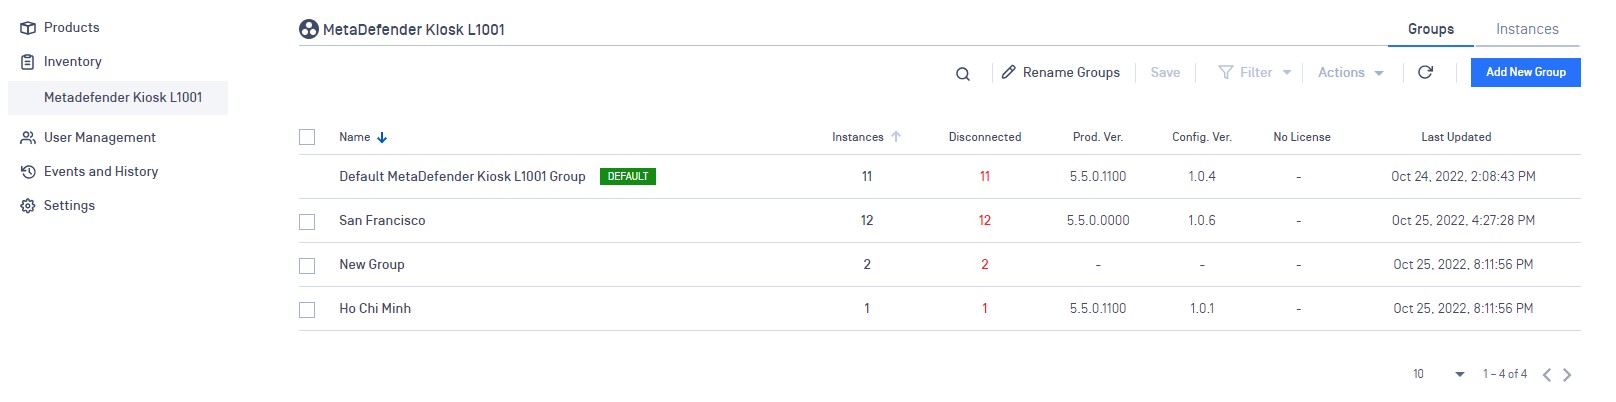
Task: Click the Rename Groups button
Action: pyautogui.click(x=1061, y=73)
